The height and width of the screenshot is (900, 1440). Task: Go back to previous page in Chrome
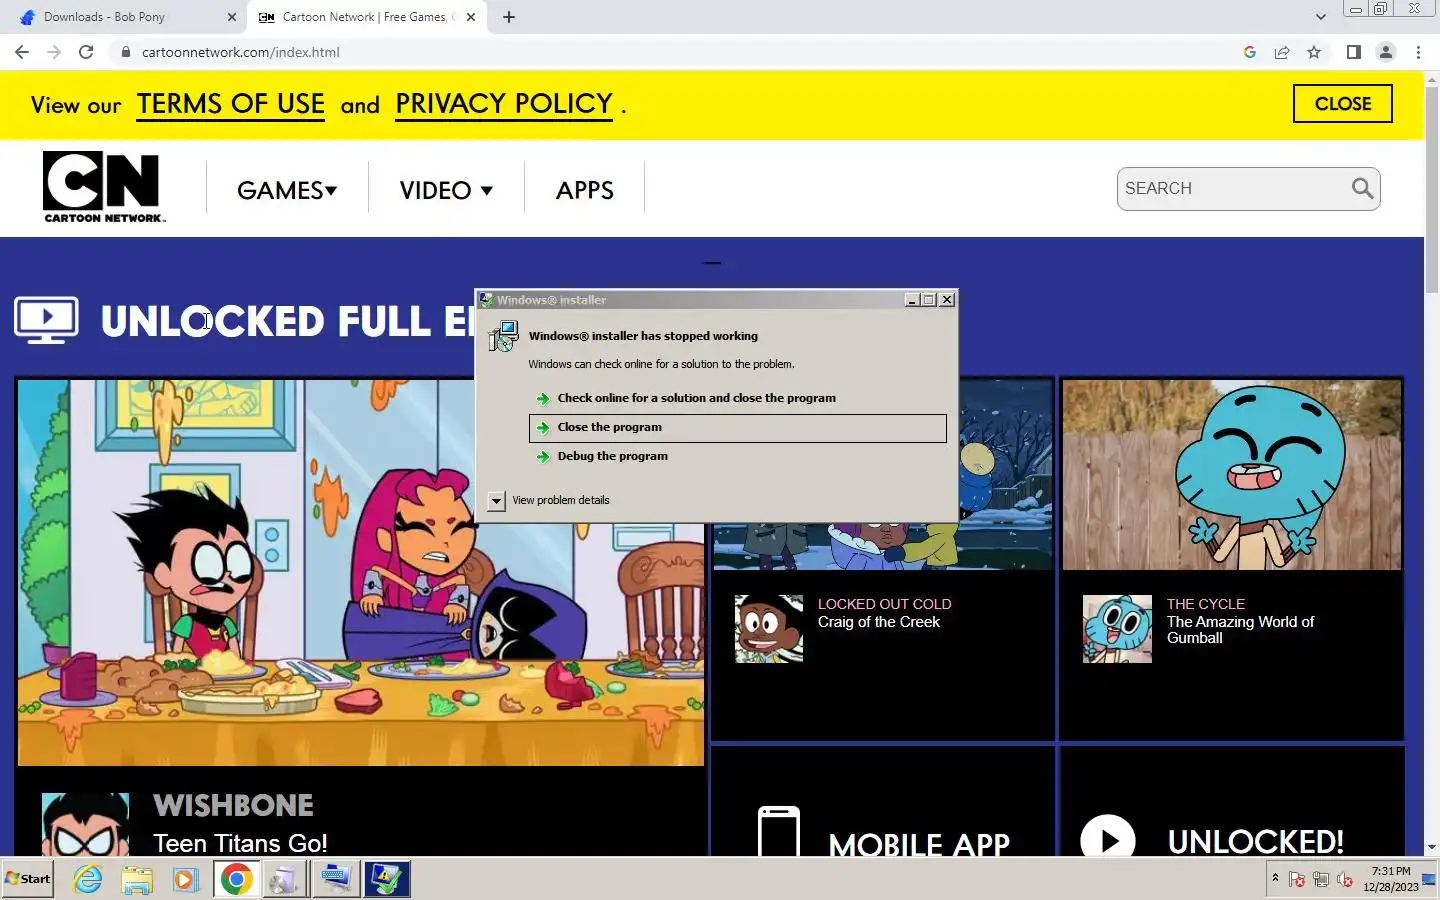[22, 52]
